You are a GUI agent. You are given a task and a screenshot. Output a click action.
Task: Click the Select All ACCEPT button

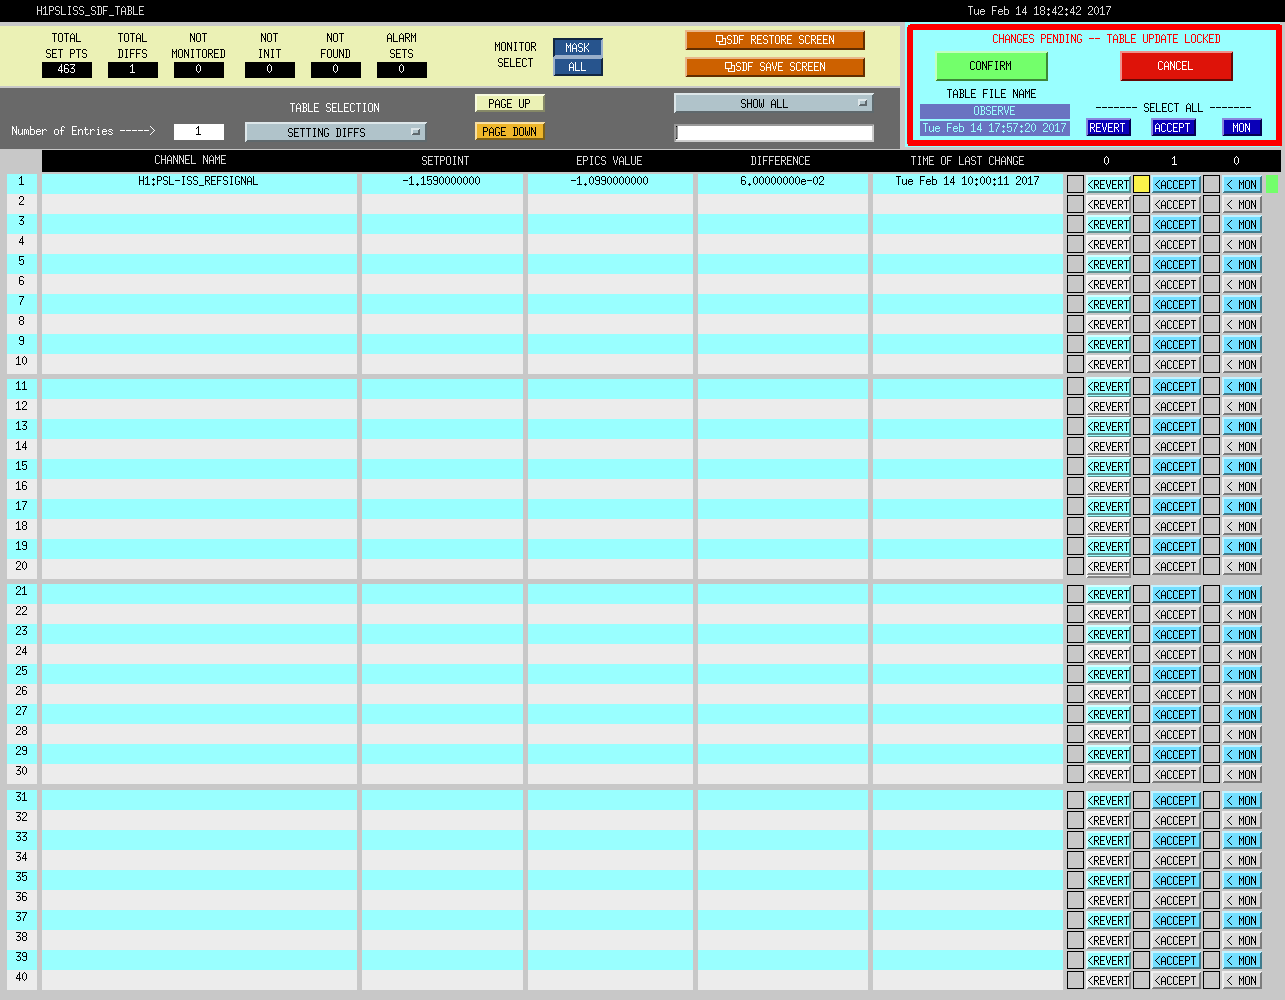click(1173, 128)
